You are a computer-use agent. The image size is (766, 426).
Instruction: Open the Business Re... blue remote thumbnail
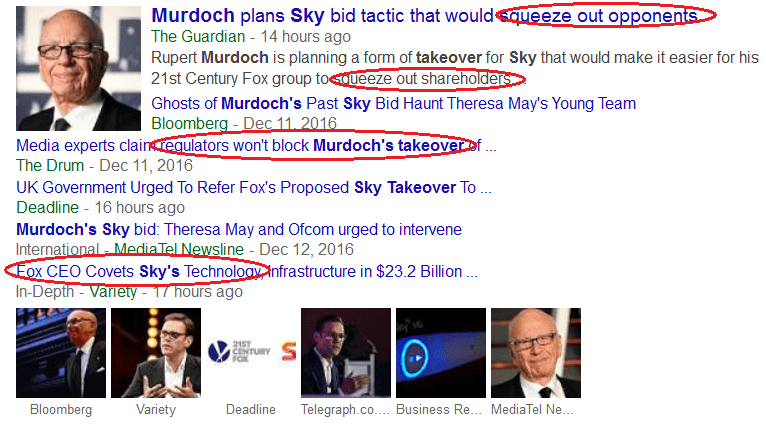[x=441, y=353]
